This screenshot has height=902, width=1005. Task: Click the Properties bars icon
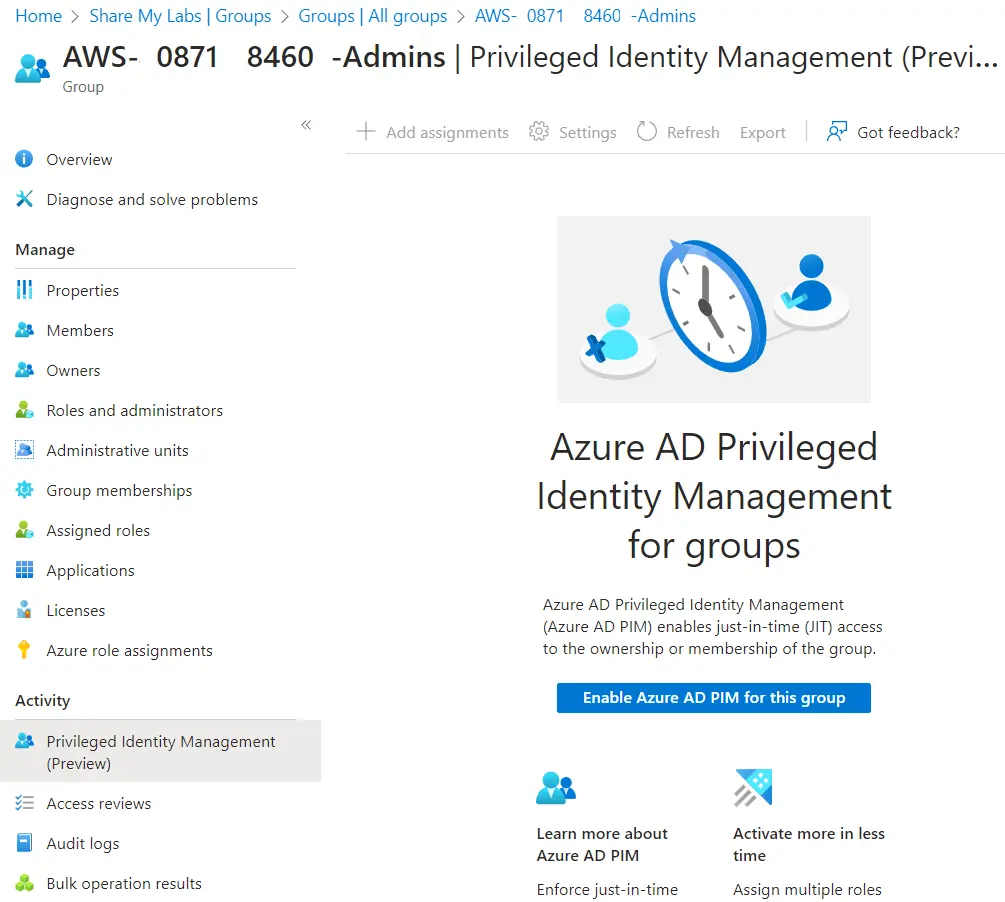tap(25, 290)
